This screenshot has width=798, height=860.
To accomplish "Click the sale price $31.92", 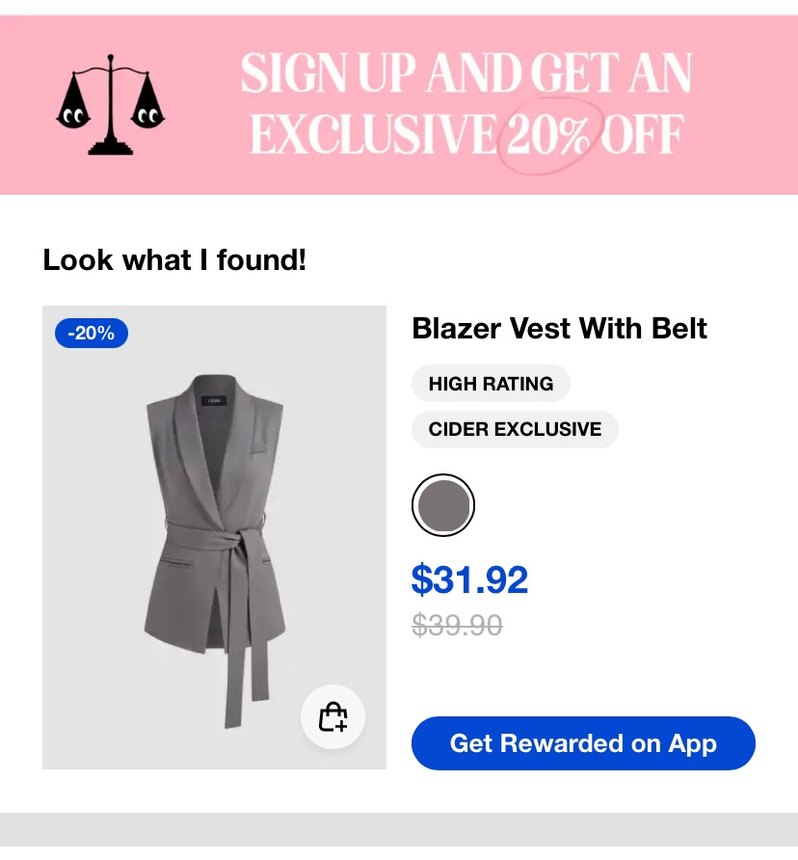I will 470,579.
